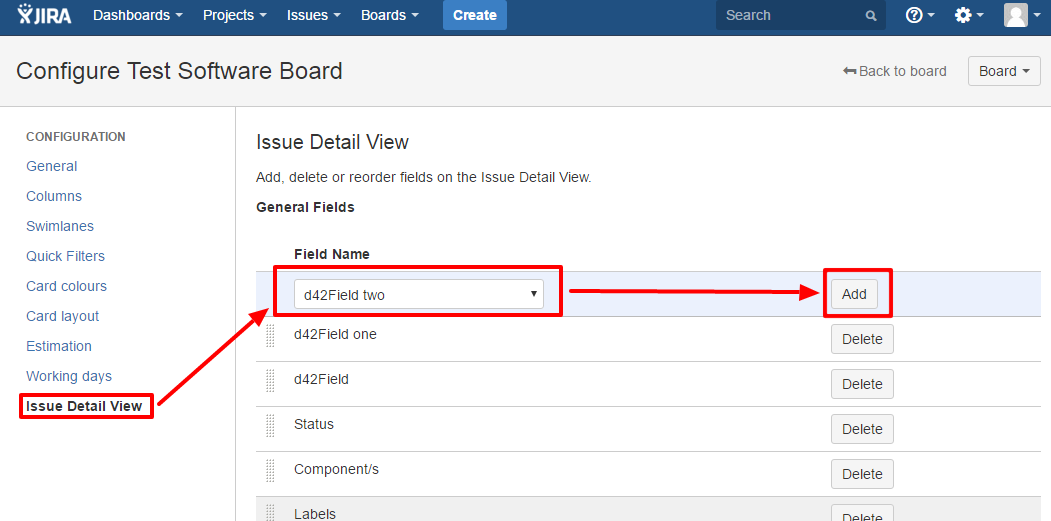Delete the Labels field
The image size is (1051, 521).
click(x=862, y=513)
